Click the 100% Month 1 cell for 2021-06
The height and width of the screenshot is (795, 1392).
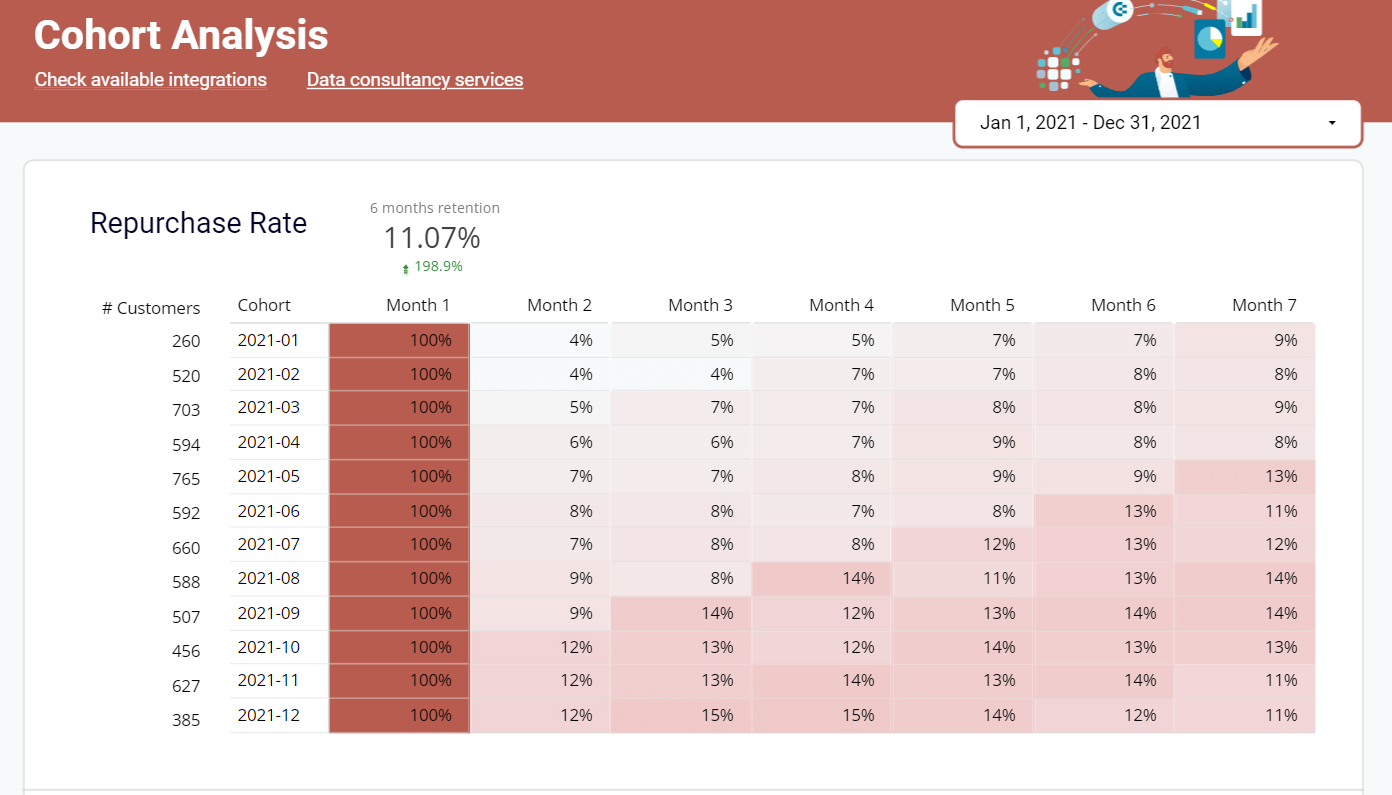coord(400,511)
